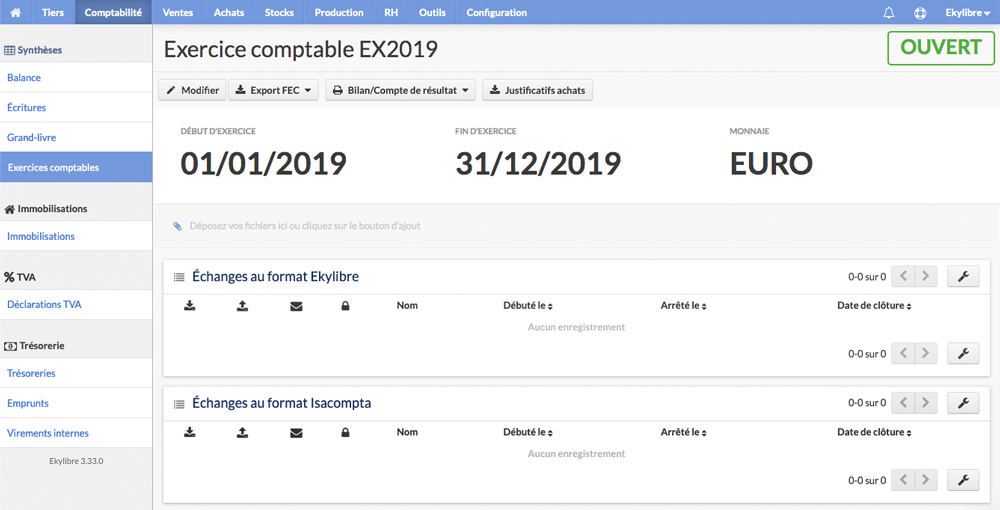This screenshot has width=1000, height=510.
Task: Click the paperclip attachment icon
Action: click(x=177, y=226)
